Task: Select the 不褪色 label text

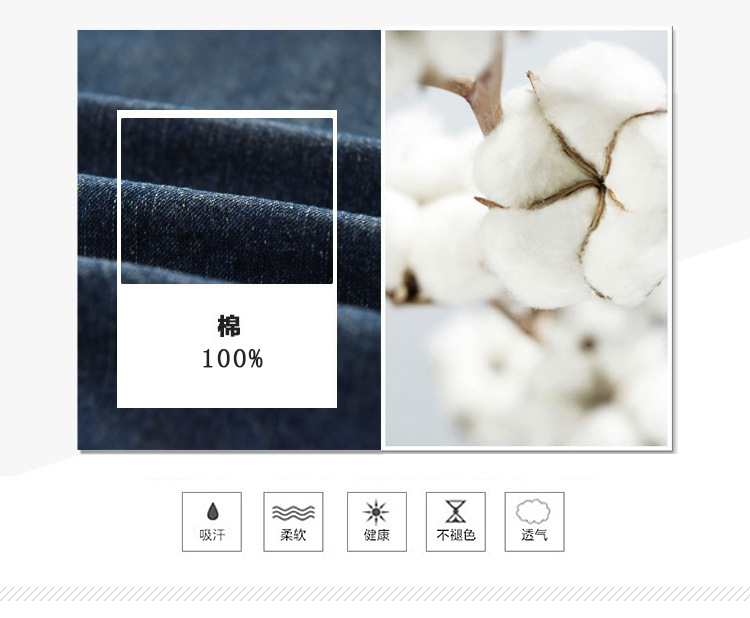Action: pos(456,535)
